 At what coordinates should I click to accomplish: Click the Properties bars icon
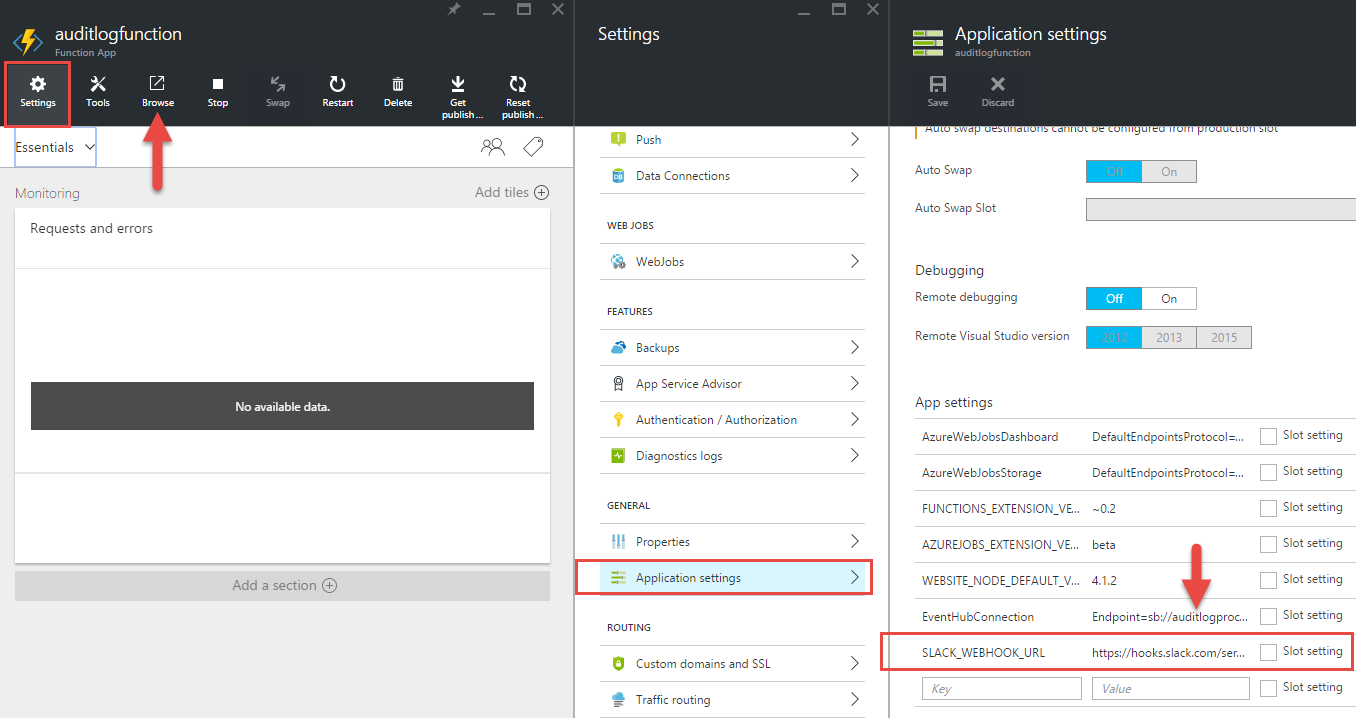(618, 542)
